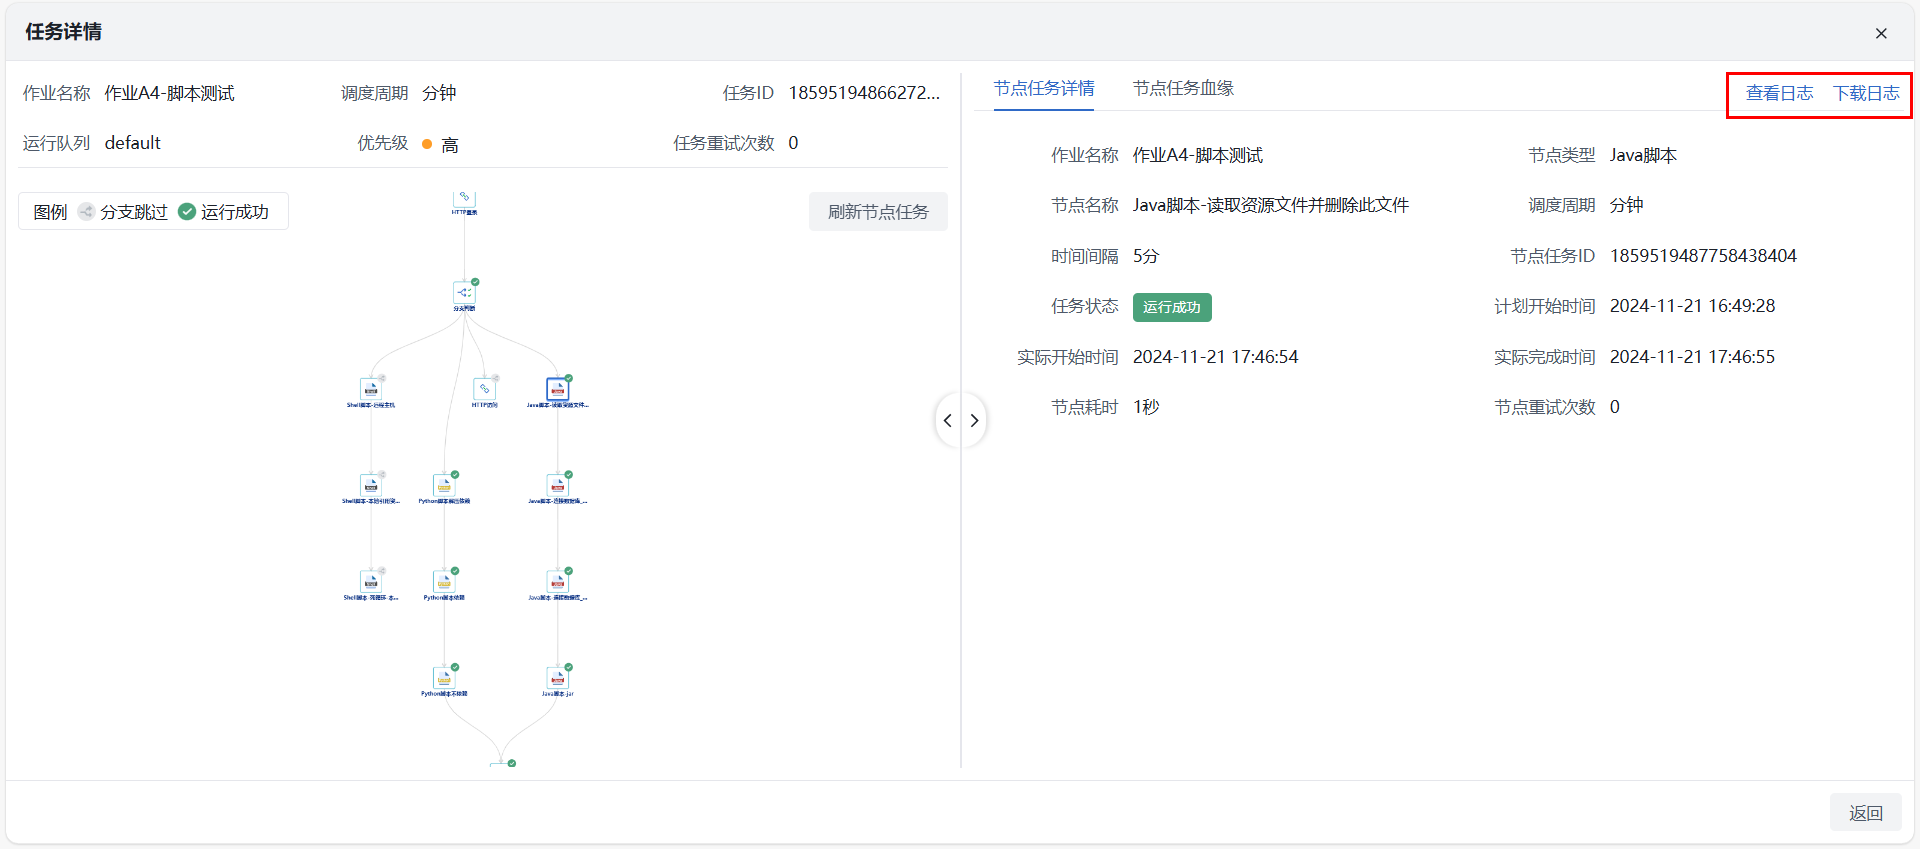The width and height of the screenshot is (1920, 849).
Task: Switch to 节点任务血缘 tab
Action: (1183, 88)
